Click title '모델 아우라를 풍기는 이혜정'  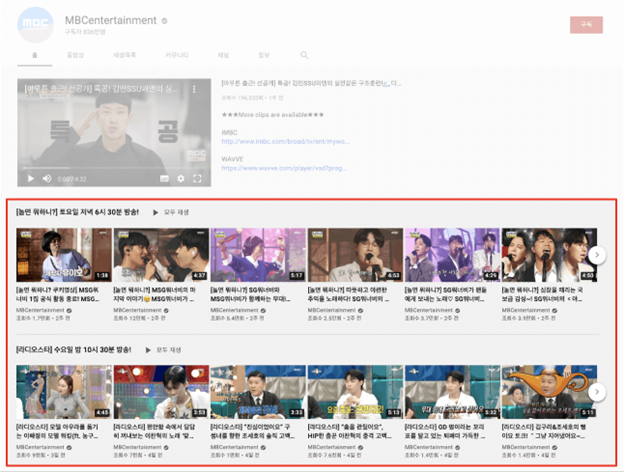(57, 431)
